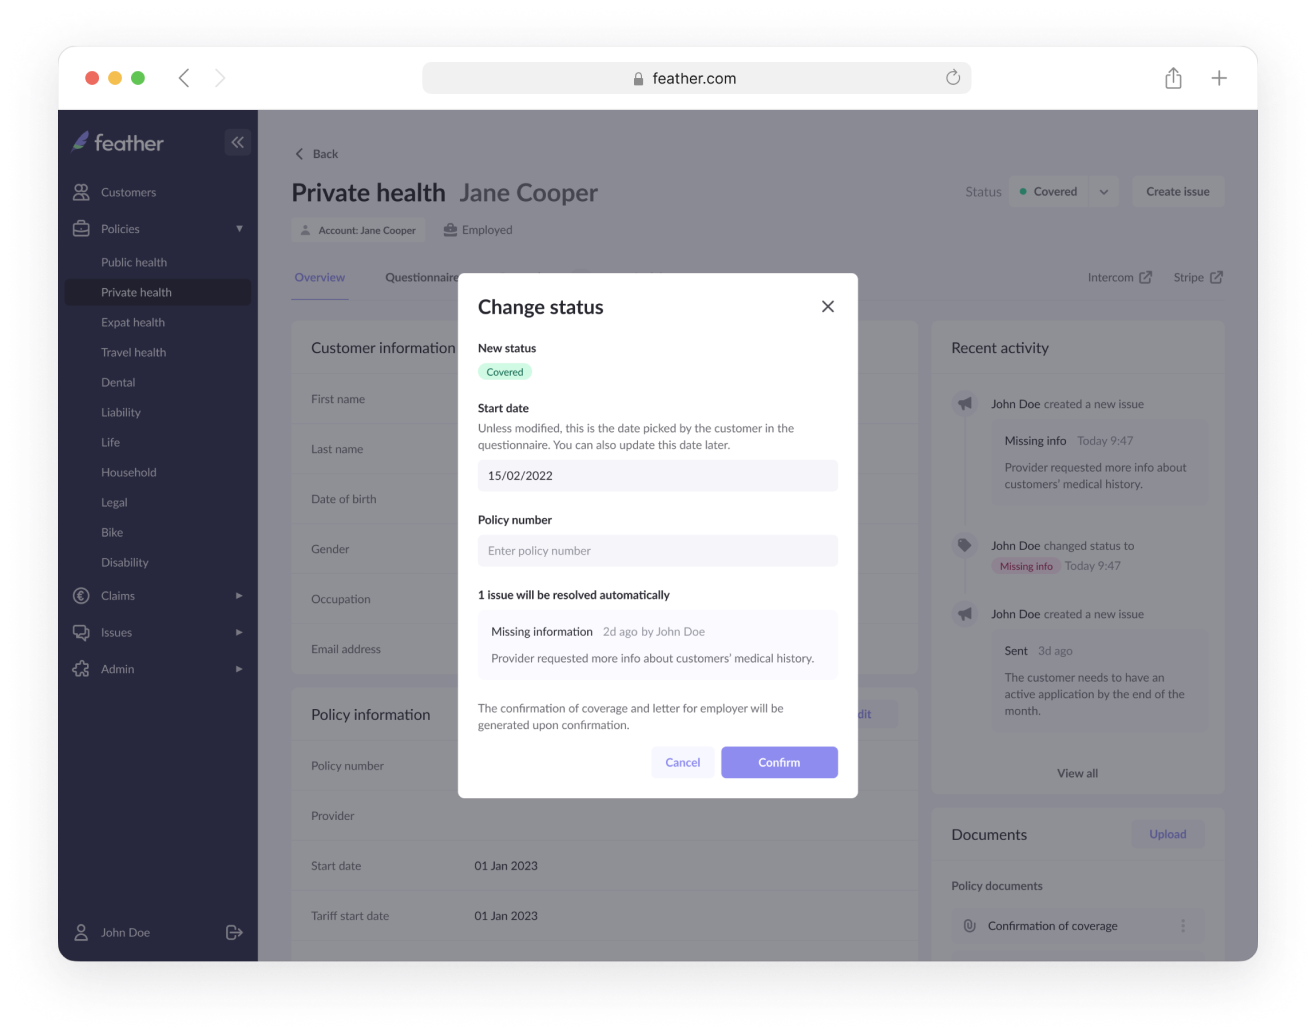Expand the Claims section arrow
The height and width of the screenshot is (1033, 1316).
pos(239,595)
